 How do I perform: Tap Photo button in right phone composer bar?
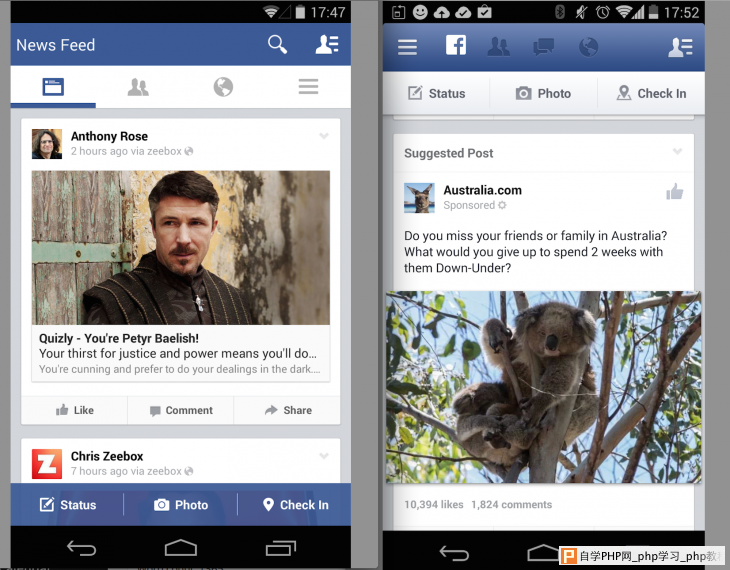[x=543, y=94]
